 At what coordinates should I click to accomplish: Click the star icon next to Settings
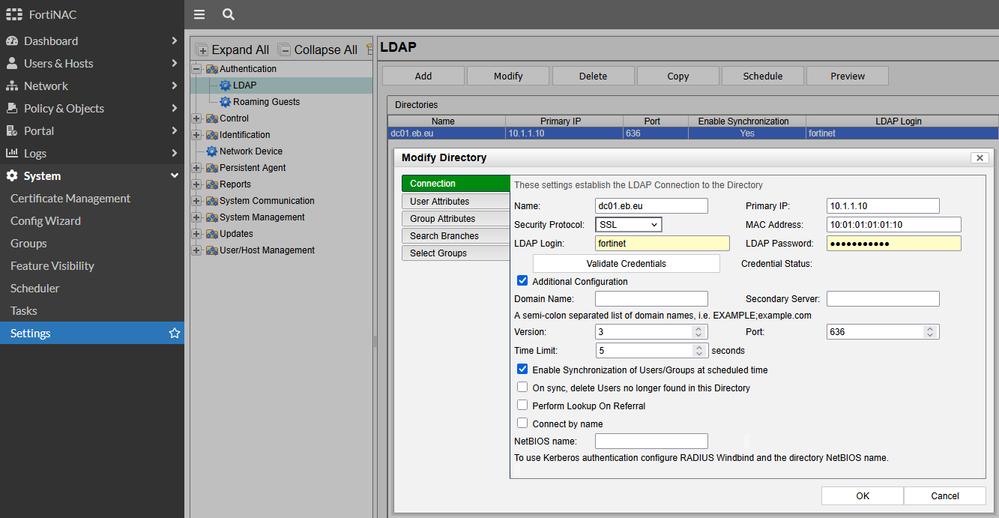(x=175, y=333)
